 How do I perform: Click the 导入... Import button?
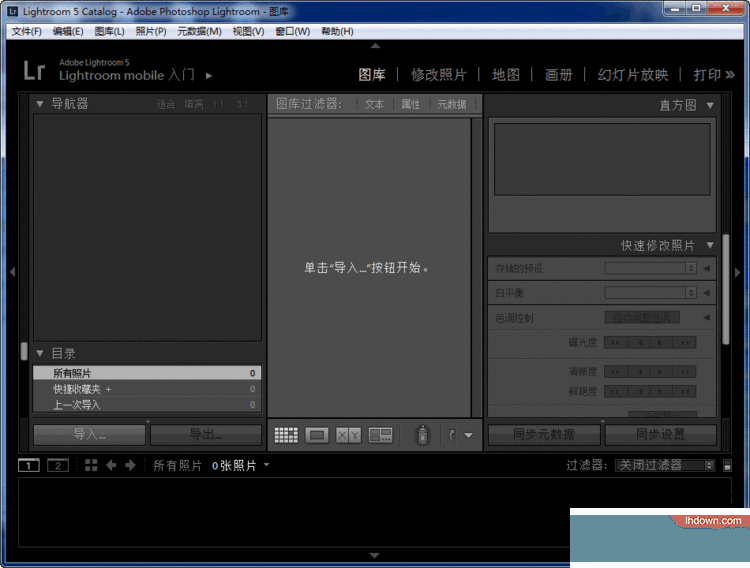point(89,434)
